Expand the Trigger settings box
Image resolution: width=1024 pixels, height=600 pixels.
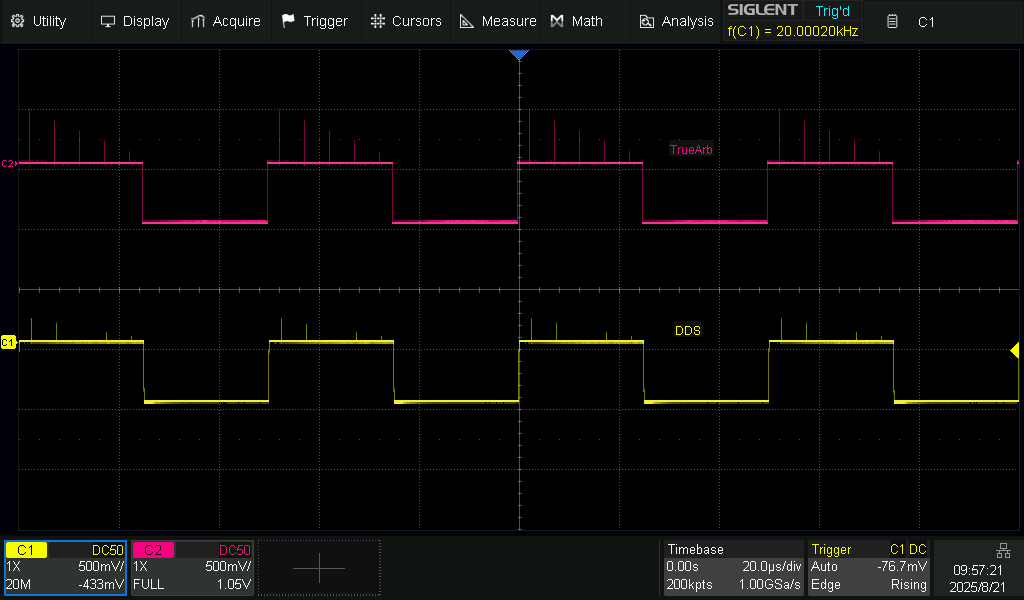(869, 567)
